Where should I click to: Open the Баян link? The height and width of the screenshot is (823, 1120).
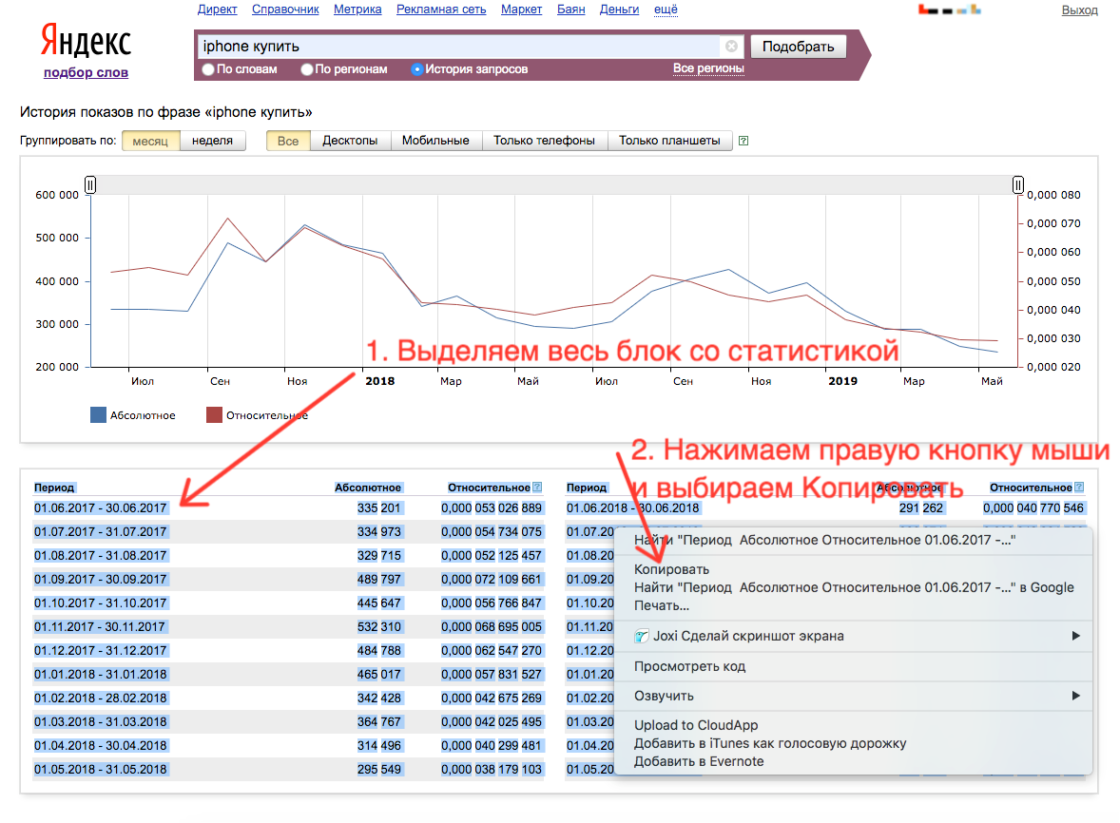[571, 9]
